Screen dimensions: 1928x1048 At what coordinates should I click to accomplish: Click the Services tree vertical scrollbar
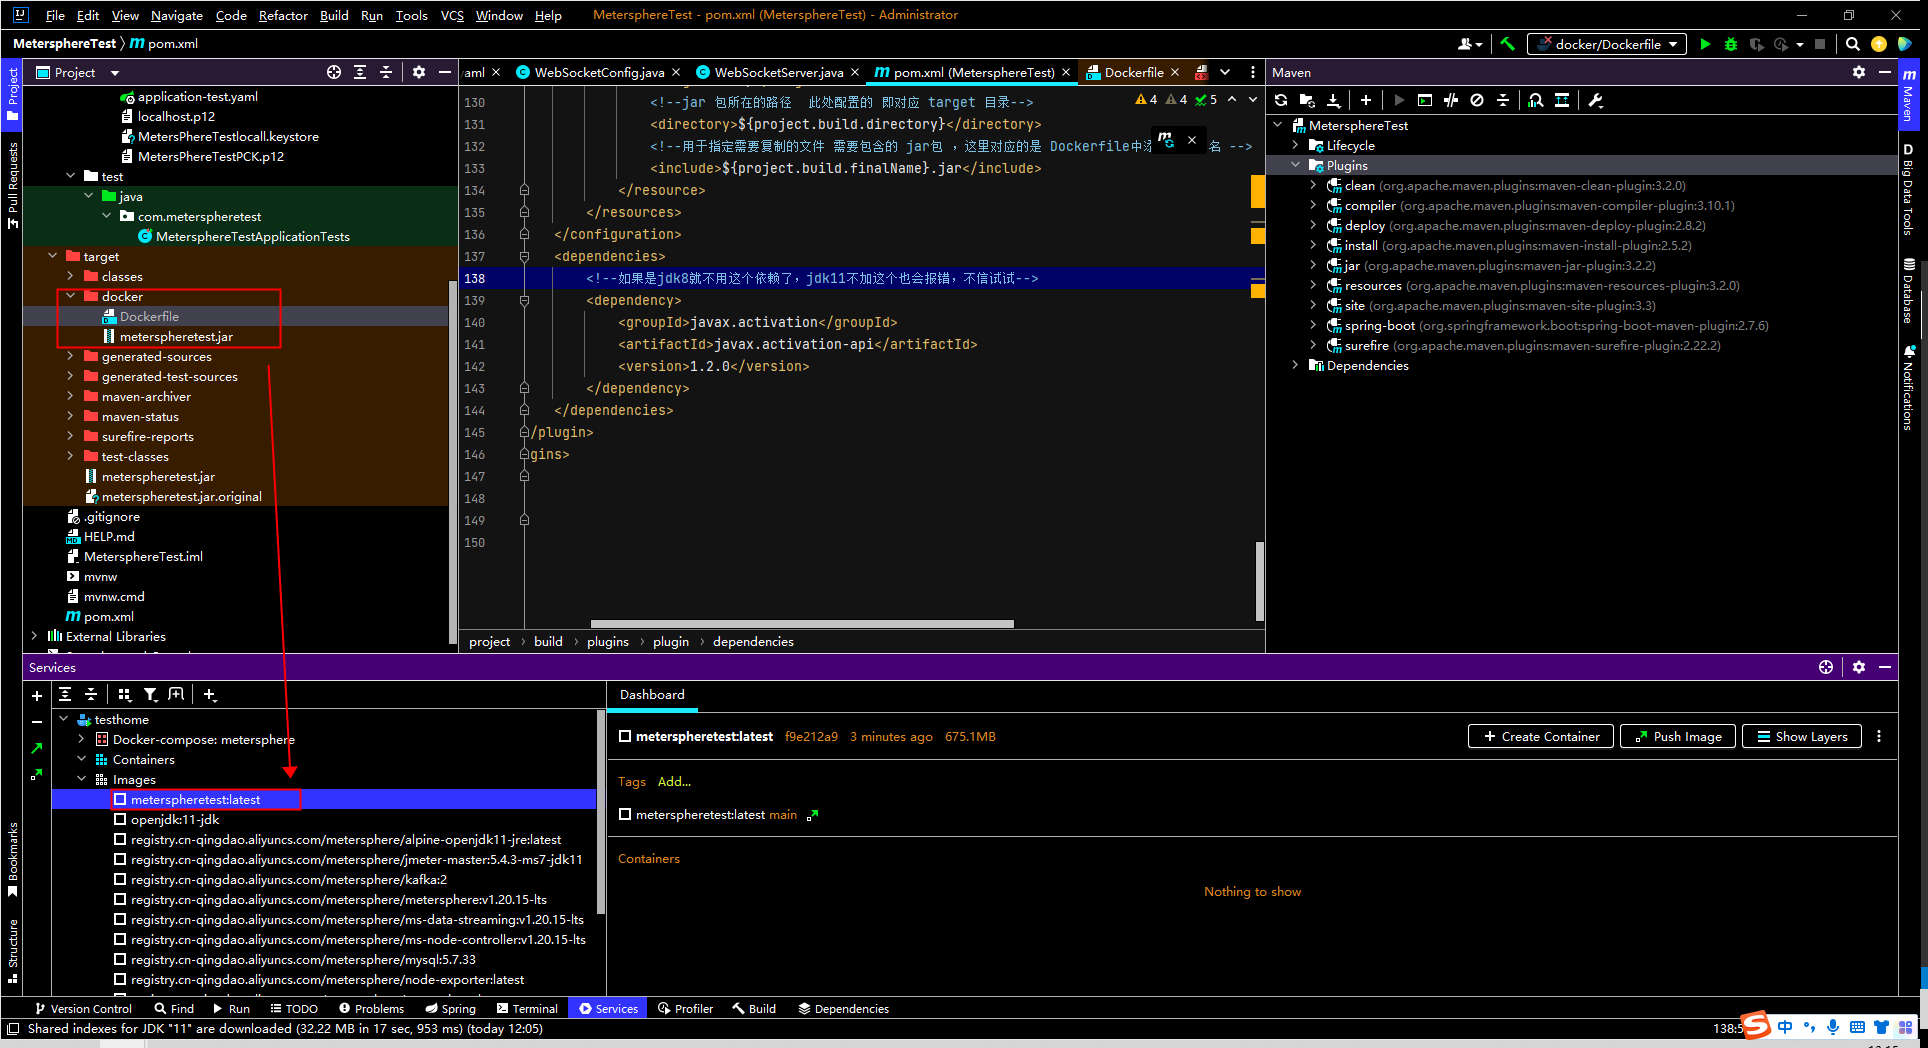coord(600,812)
